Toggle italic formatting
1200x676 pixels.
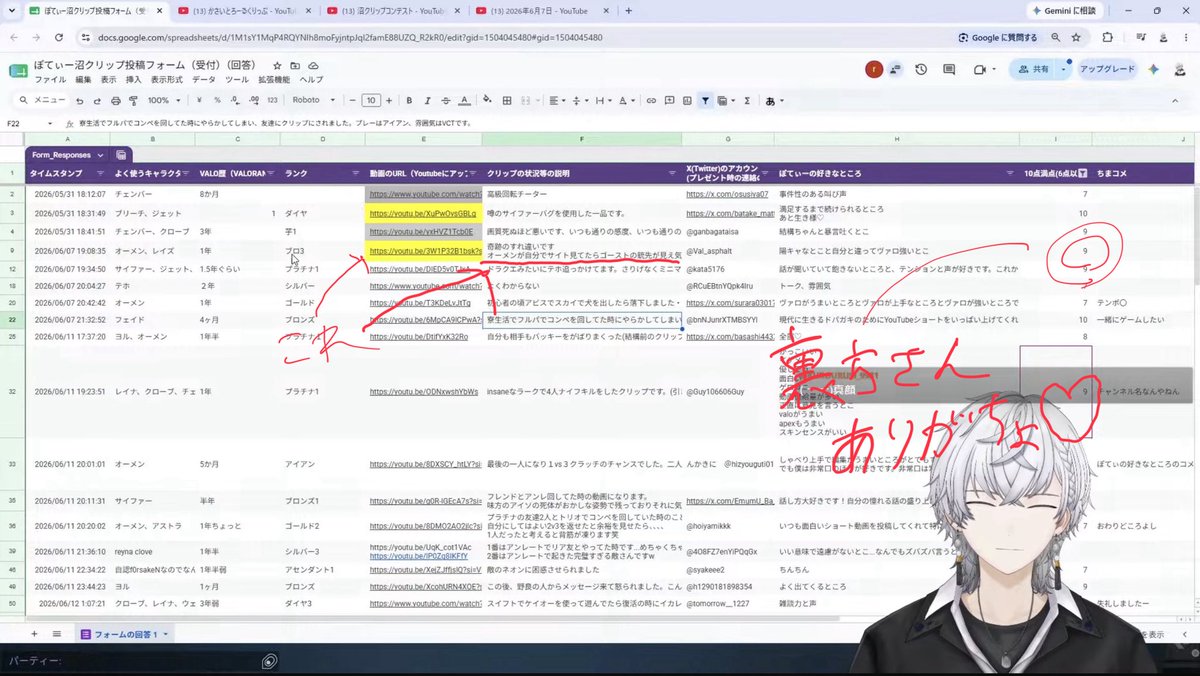[427, 101]
